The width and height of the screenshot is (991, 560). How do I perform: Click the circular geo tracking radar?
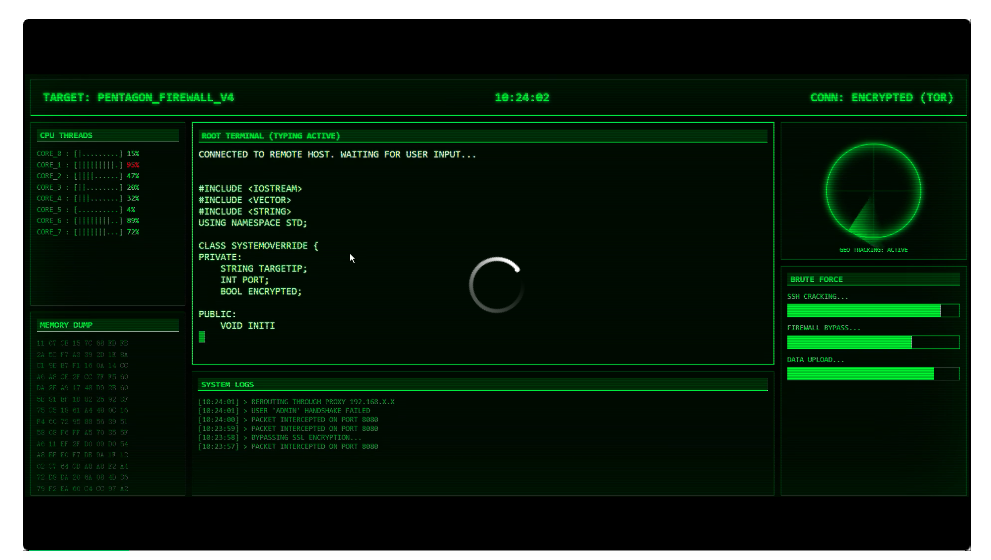[873, 190]
